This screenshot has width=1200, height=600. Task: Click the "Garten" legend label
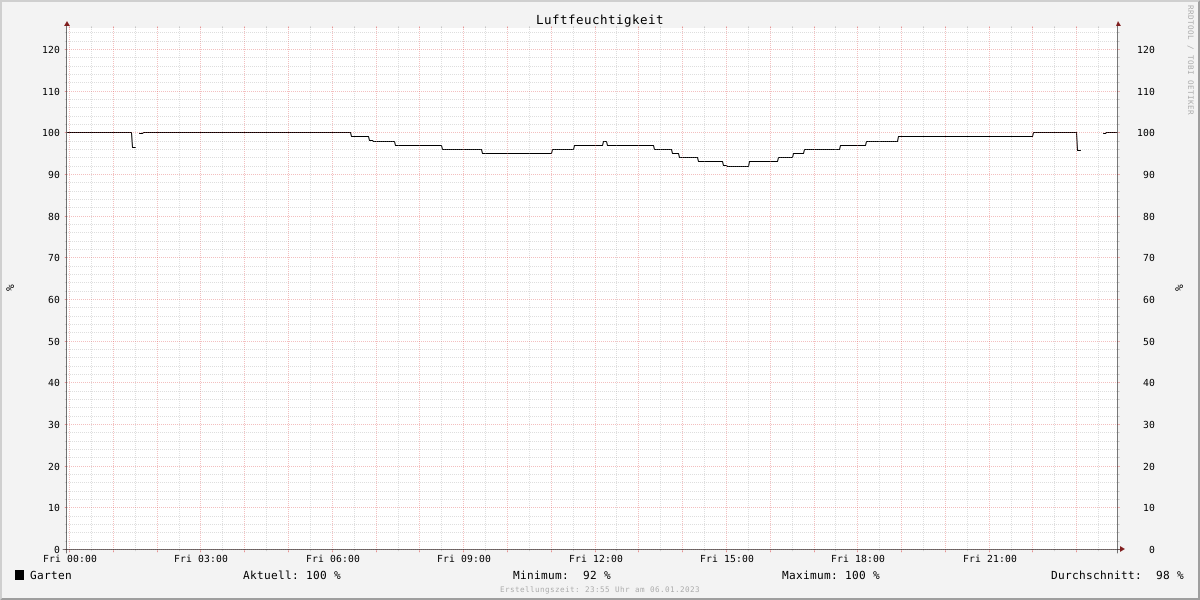(51, 575)
